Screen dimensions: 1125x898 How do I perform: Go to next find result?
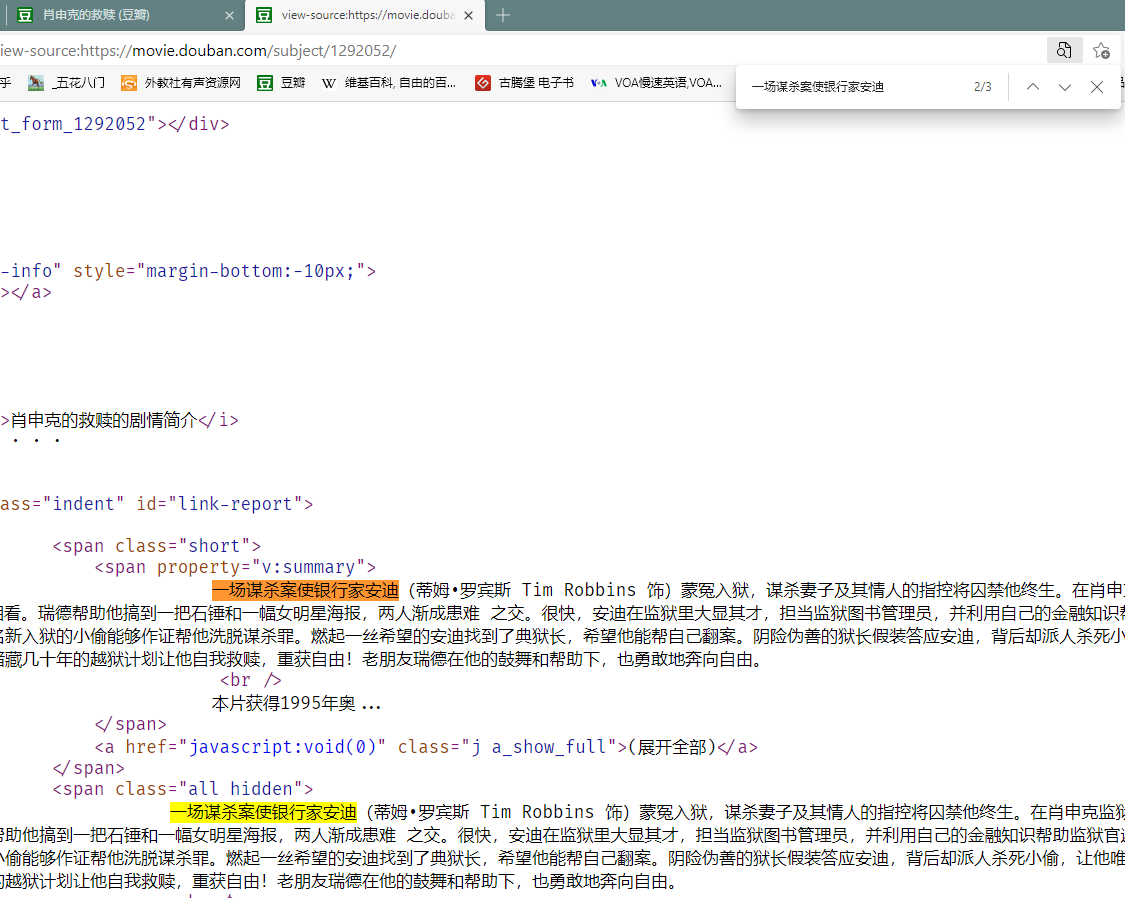tap(1065, 87)
